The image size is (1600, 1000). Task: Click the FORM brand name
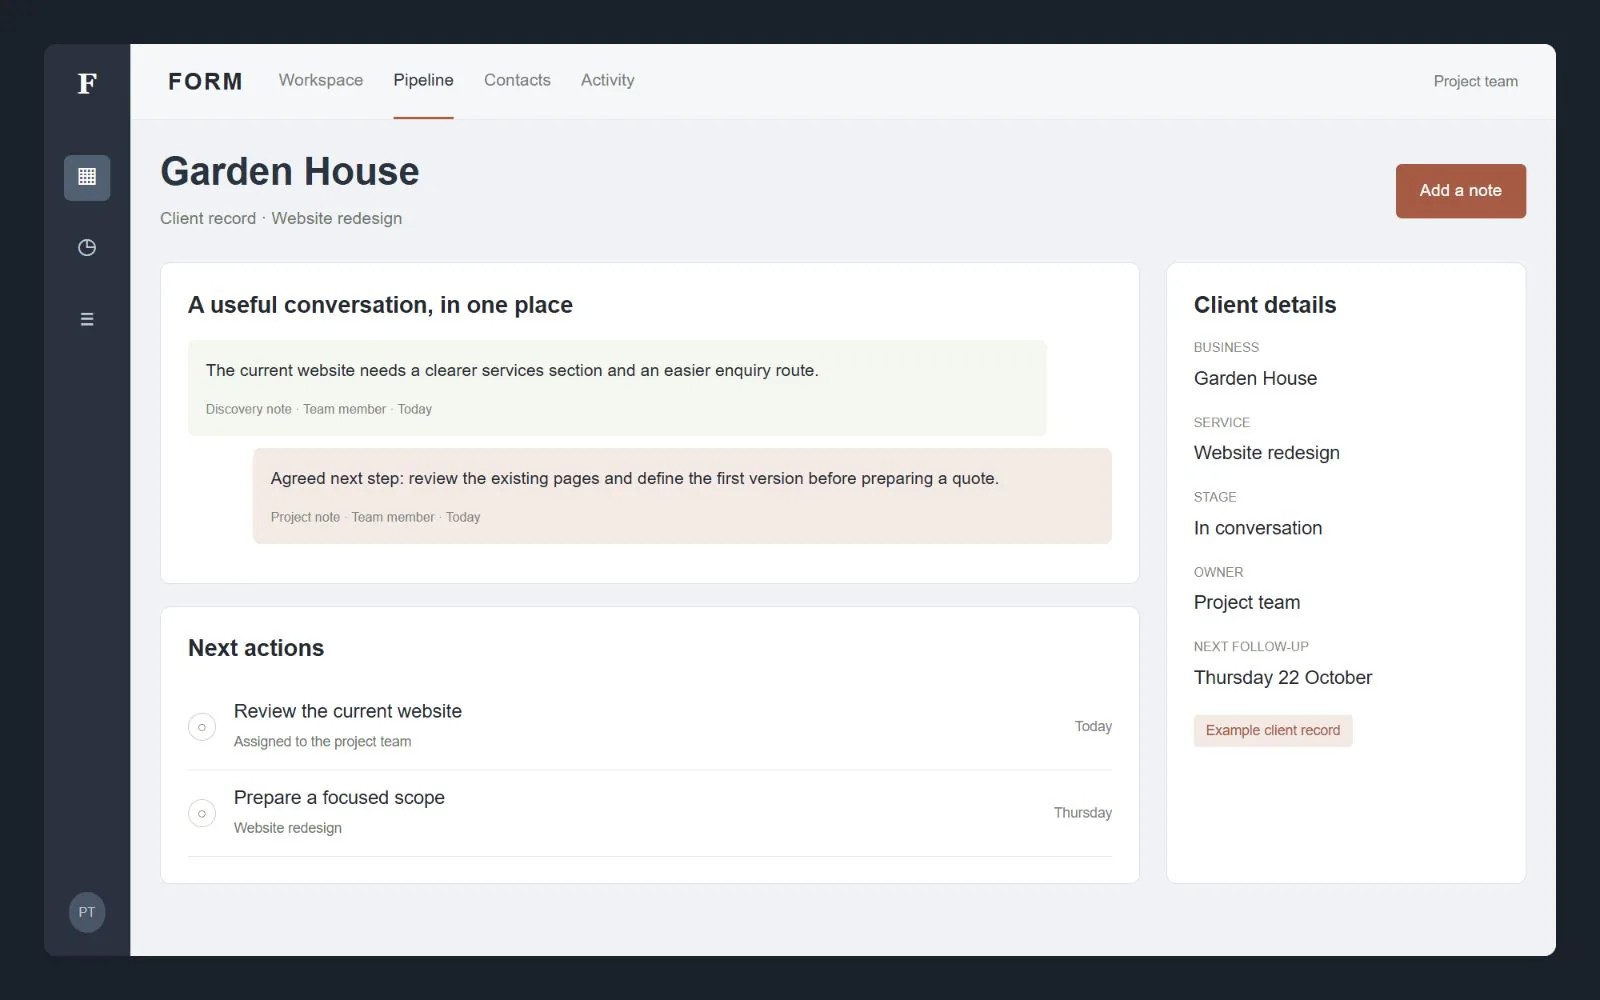tap(205, 81)
